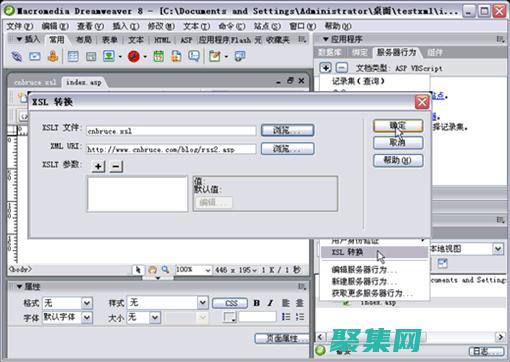The image size is (510, 362).
Task: Click the Templates insert icon
Action: (x=215, y=56)
